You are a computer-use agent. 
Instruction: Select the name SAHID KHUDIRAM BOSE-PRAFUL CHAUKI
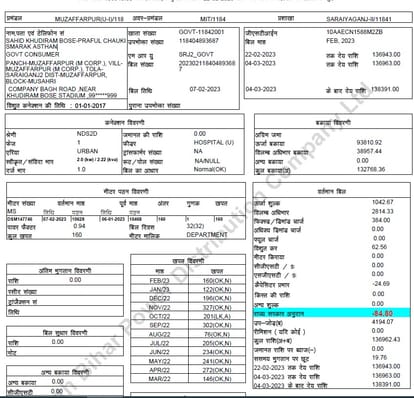pos(66,41)
